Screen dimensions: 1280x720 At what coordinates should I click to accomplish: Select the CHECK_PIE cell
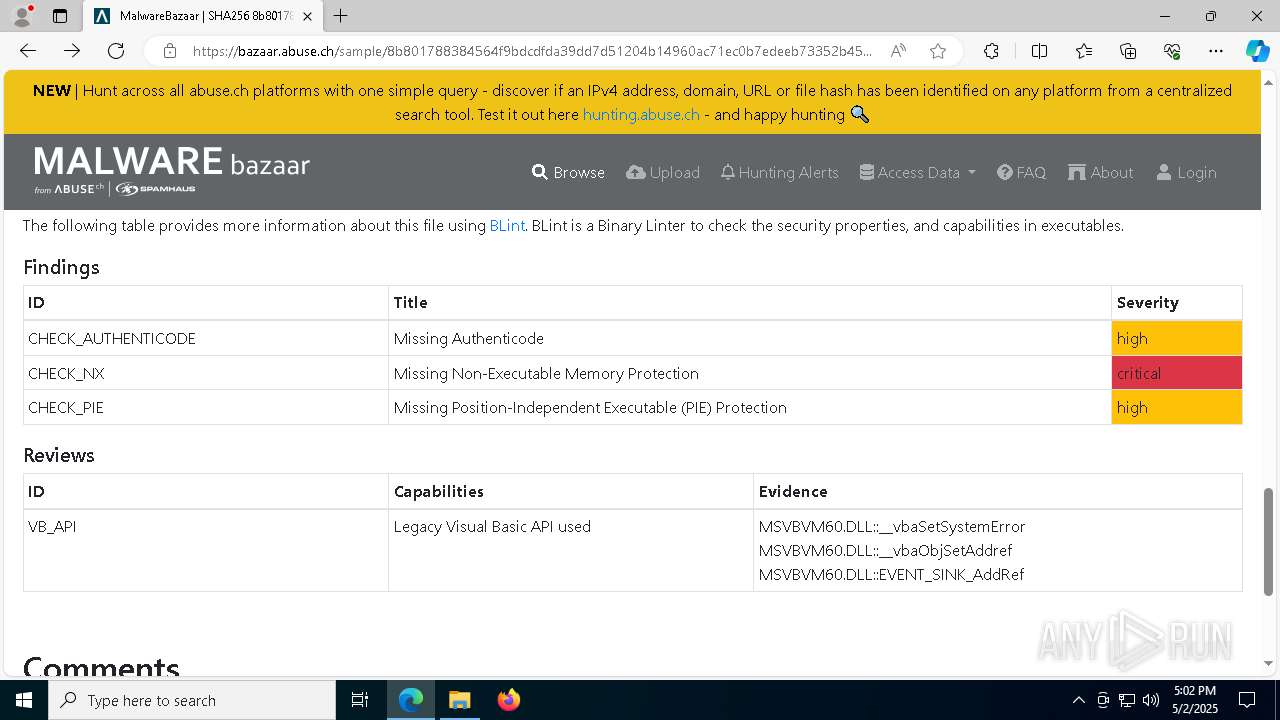point(206,407)
